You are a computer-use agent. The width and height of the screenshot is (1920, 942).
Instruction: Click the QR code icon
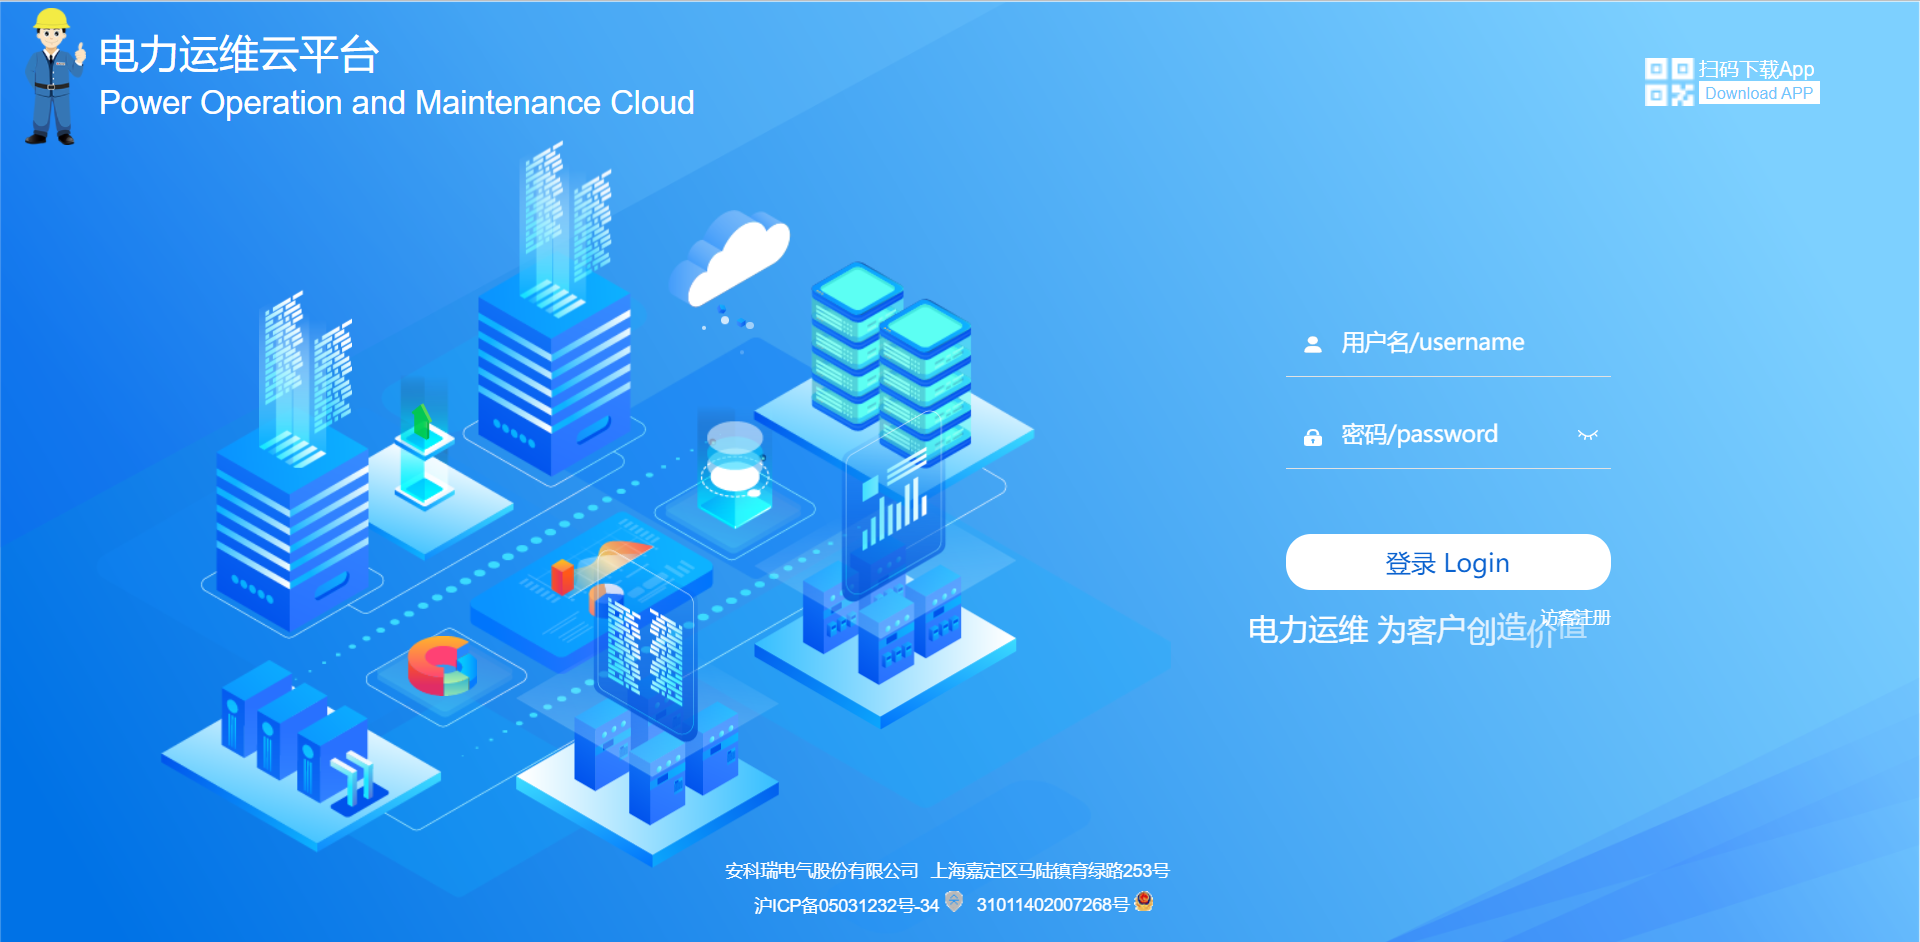(1669, 82)
